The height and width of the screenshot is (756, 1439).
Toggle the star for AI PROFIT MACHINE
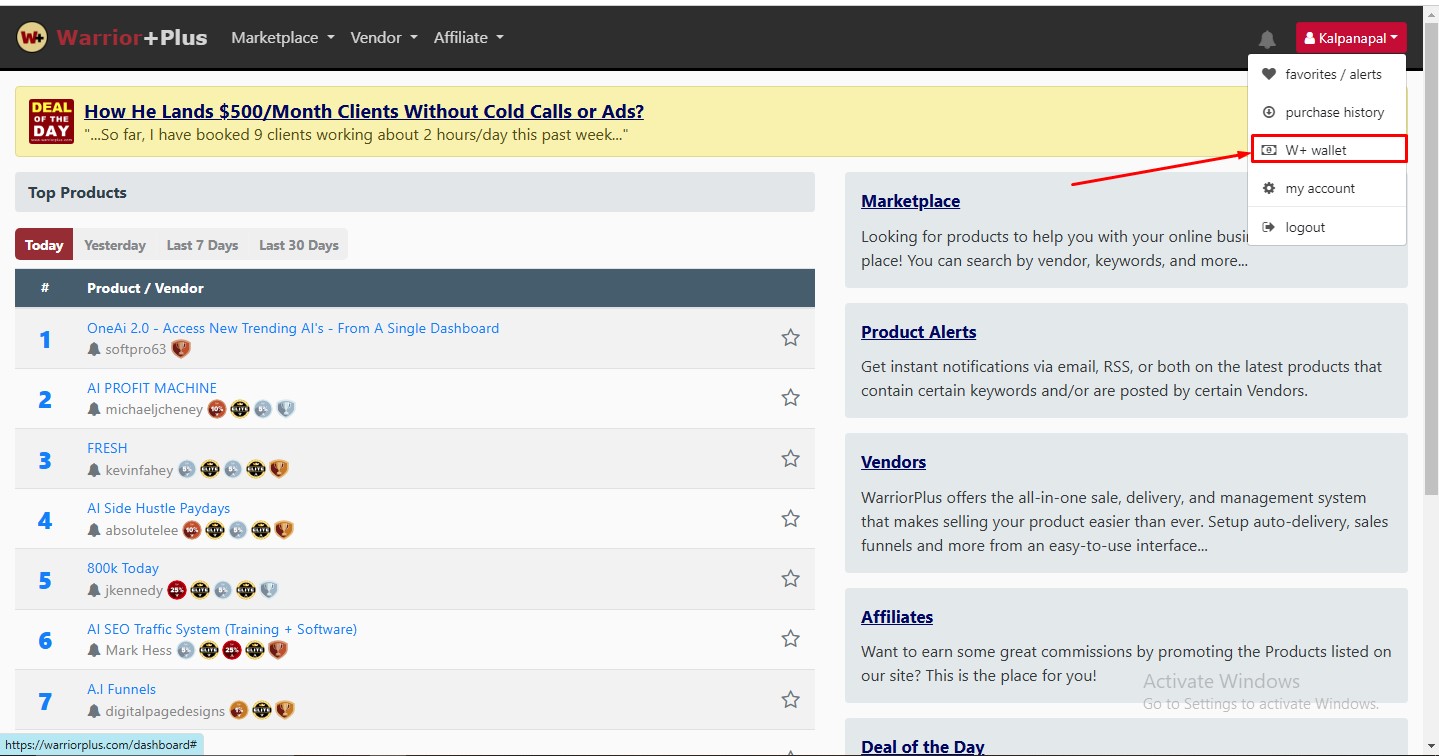tap(790, 398)
